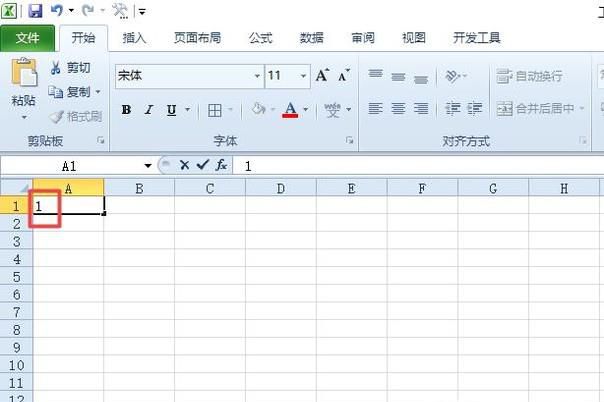The height and width of the screenshot is (402, 604).
Task: Open the 视图 tab
Action: click(x=414, y=38)
